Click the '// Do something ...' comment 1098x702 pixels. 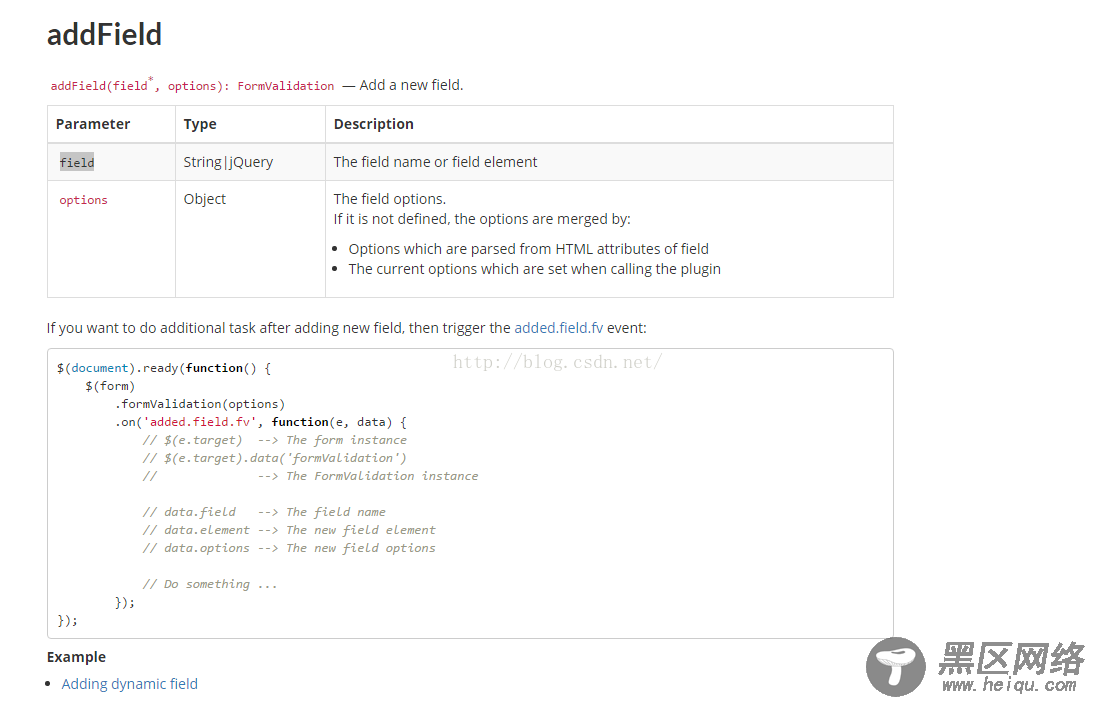click(210, 584)
